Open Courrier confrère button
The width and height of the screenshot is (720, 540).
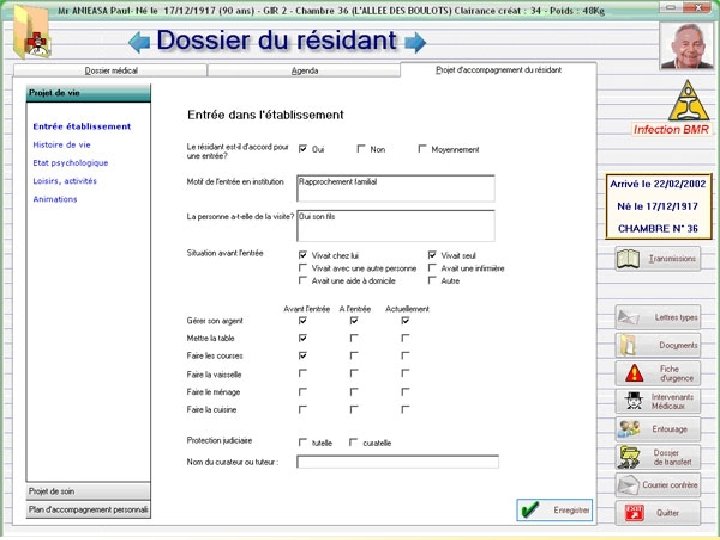pos(658,485)
